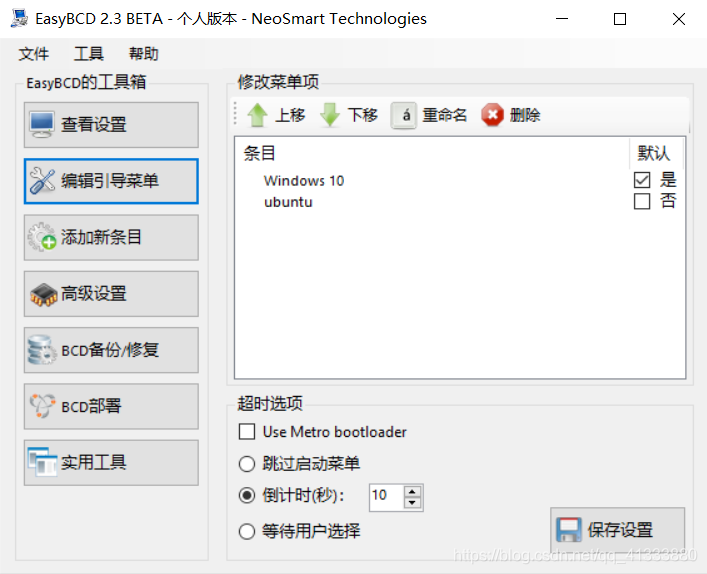This screenshot has height=574, width=707.
Task: Select 编辑引导菜单 with the wrench icon
Action: pyautogui.click(x=111, y=181)
